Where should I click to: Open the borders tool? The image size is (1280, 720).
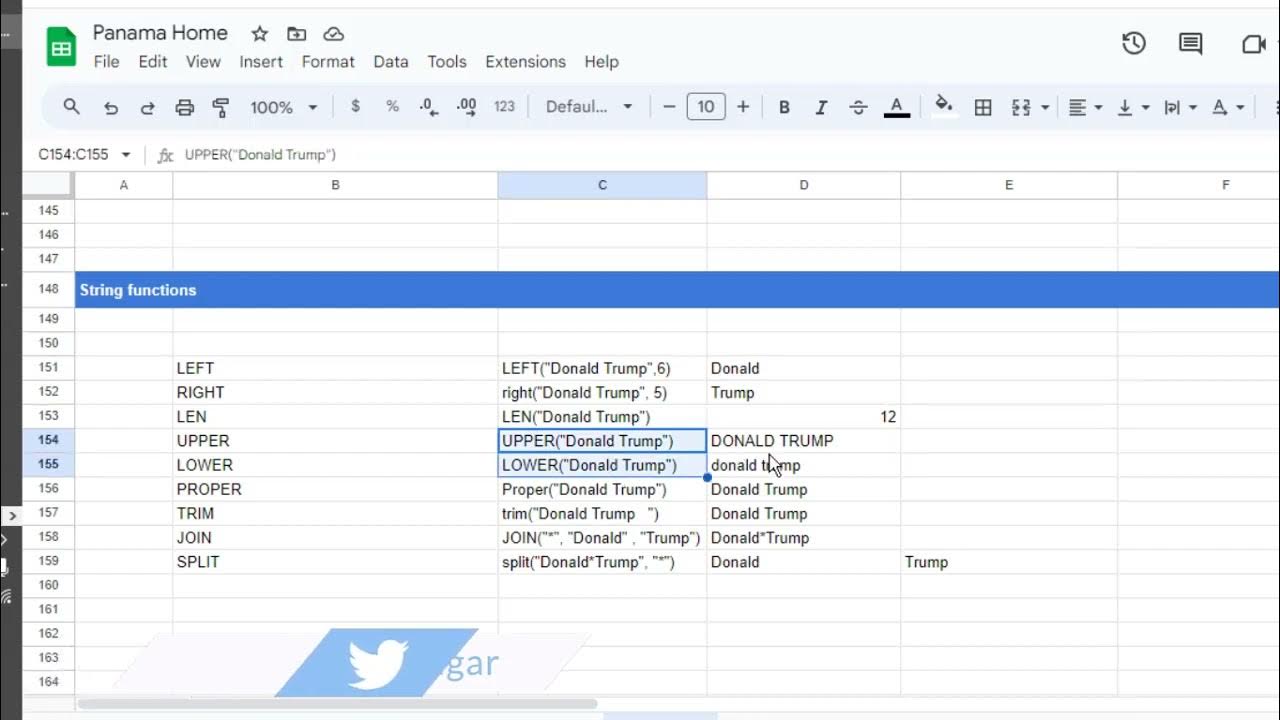click(983, 107)
